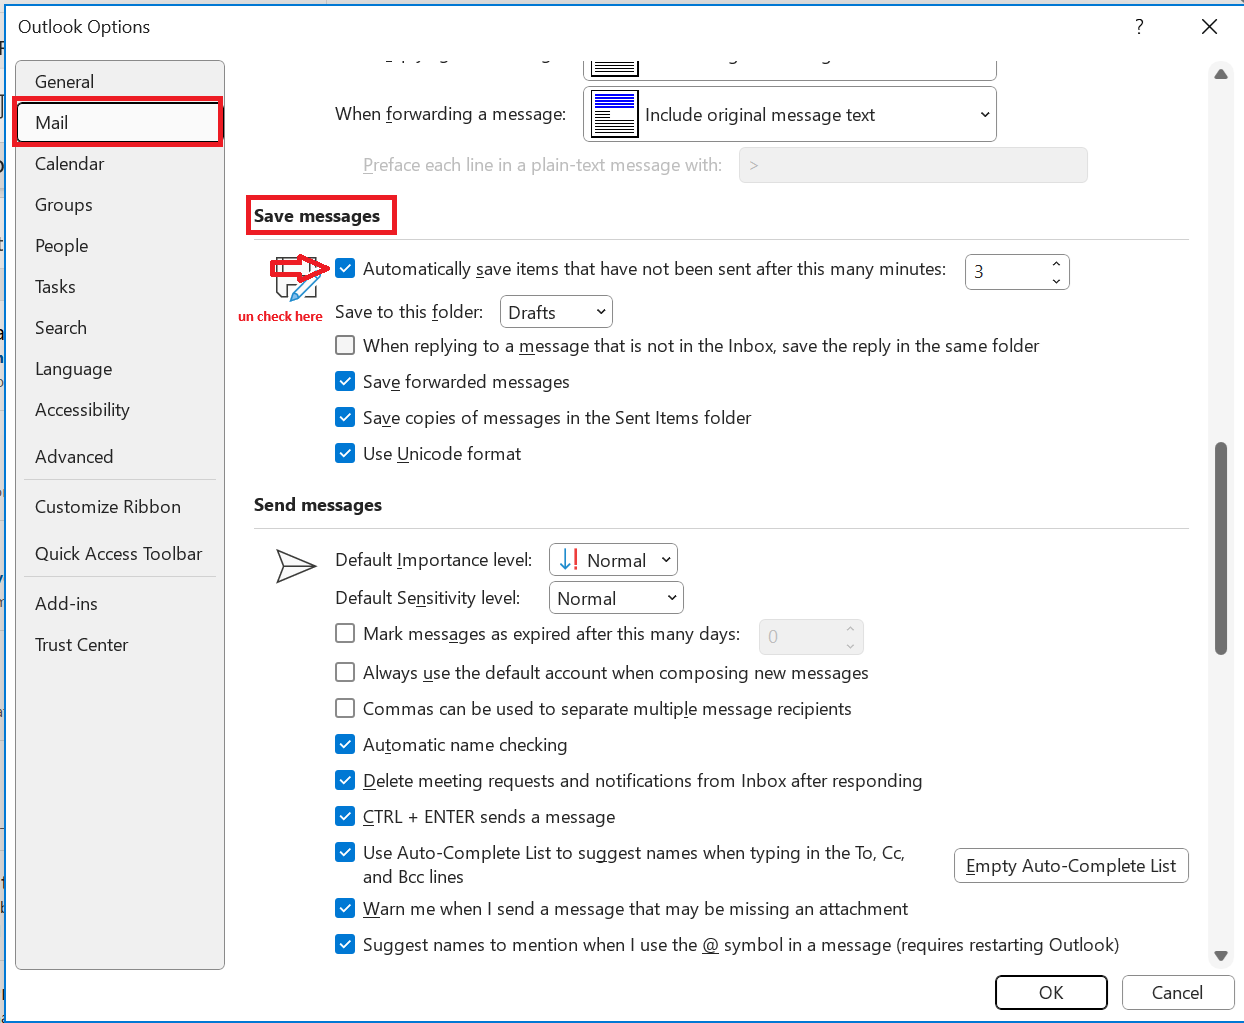Toggle Save forwarded messages checkbox
The height and width of the screenshot is (1023, 1244).
(345, 381)
